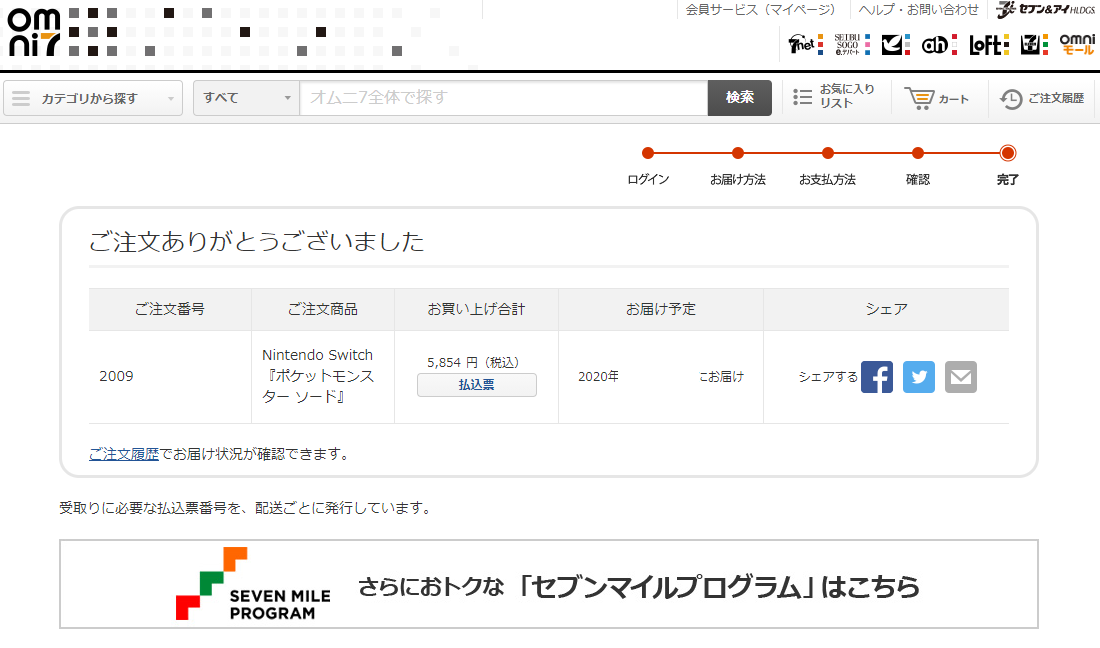The image size is (1100, 648).
Task: Click the 2020年 delivery date text
Action: point(598,377)
